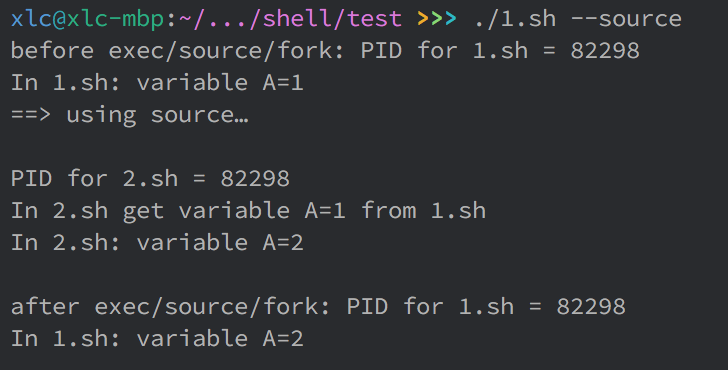Click the hostname xlc-mbp in the prompt

point(115,19)
